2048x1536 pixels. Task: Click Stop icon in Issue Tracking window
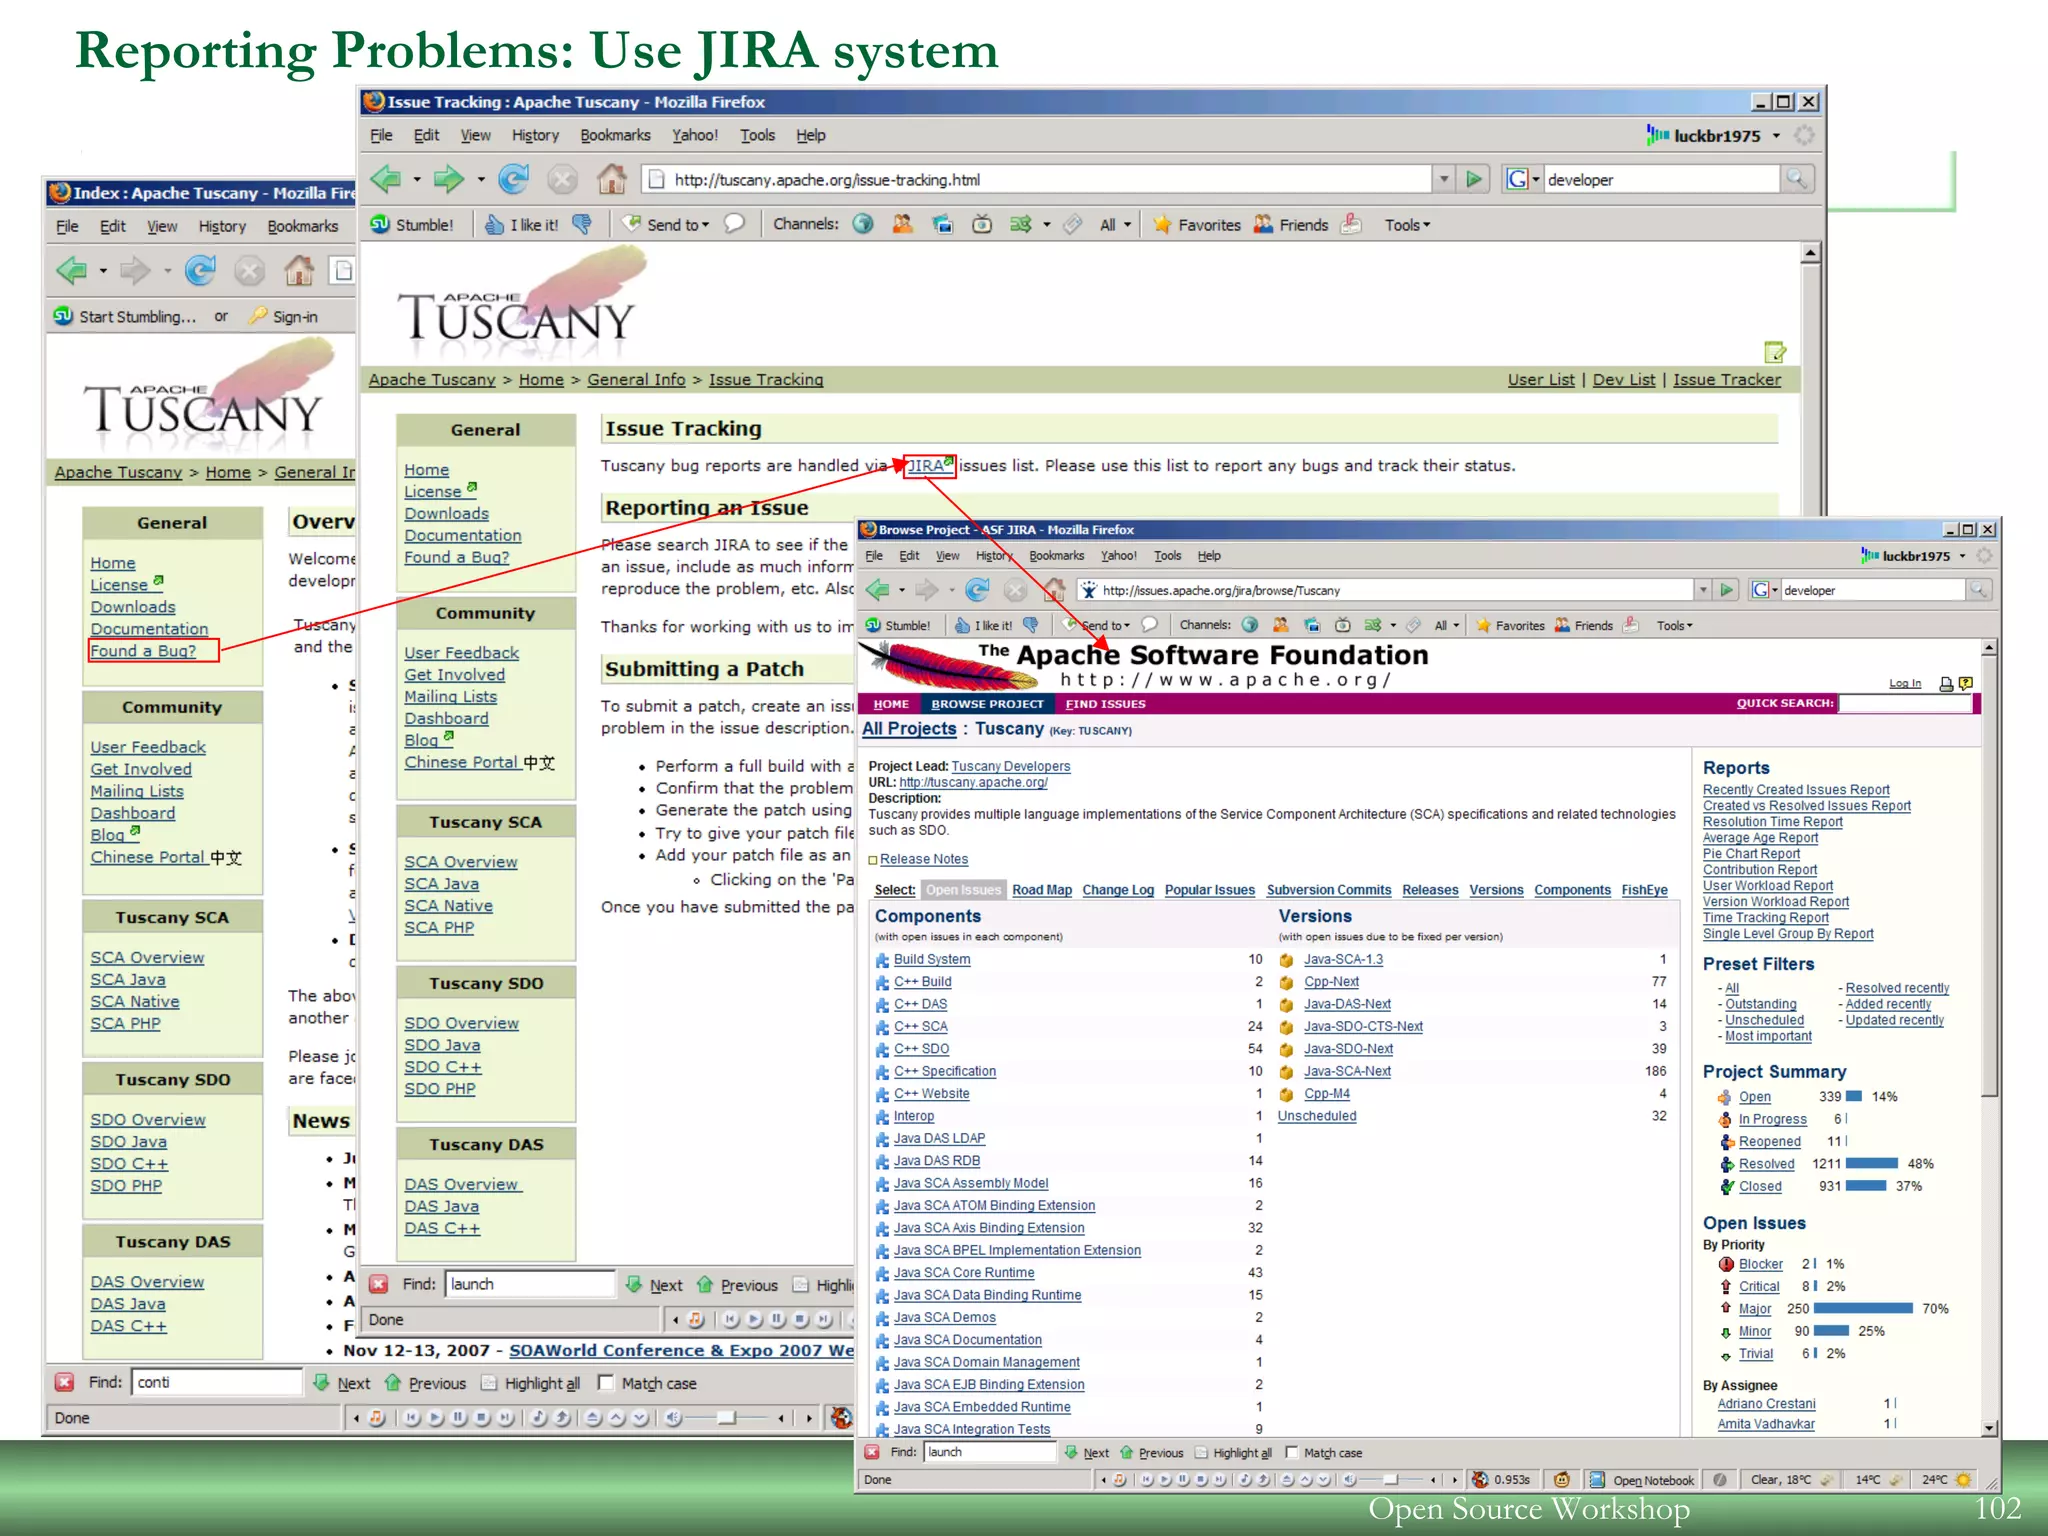pos(563,179)
